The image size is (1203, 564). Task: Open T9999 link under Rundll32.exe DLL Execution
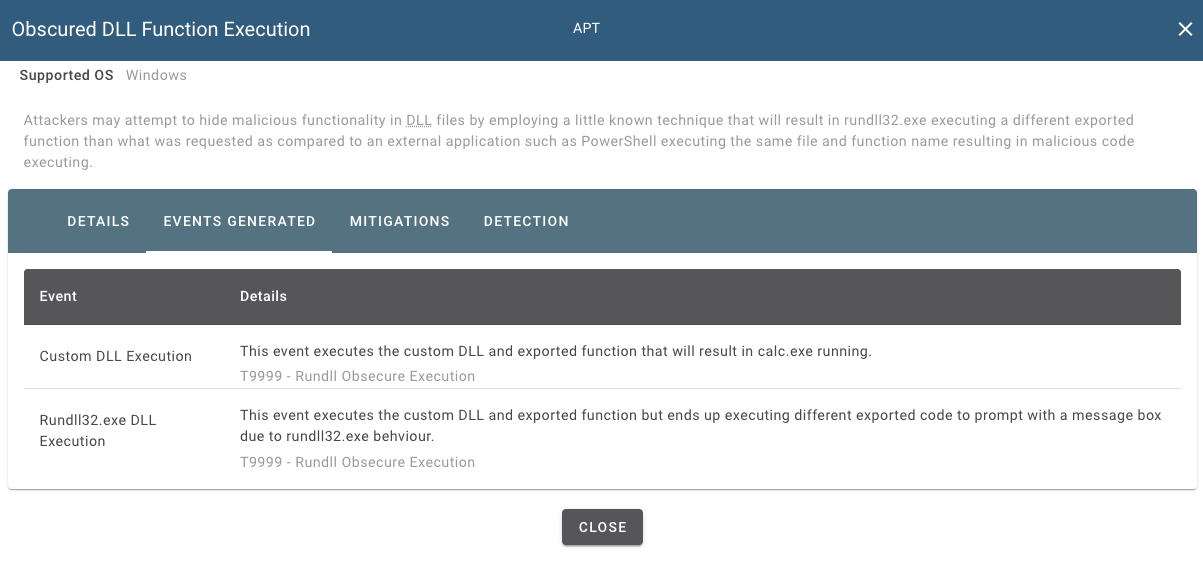(357, 462)
